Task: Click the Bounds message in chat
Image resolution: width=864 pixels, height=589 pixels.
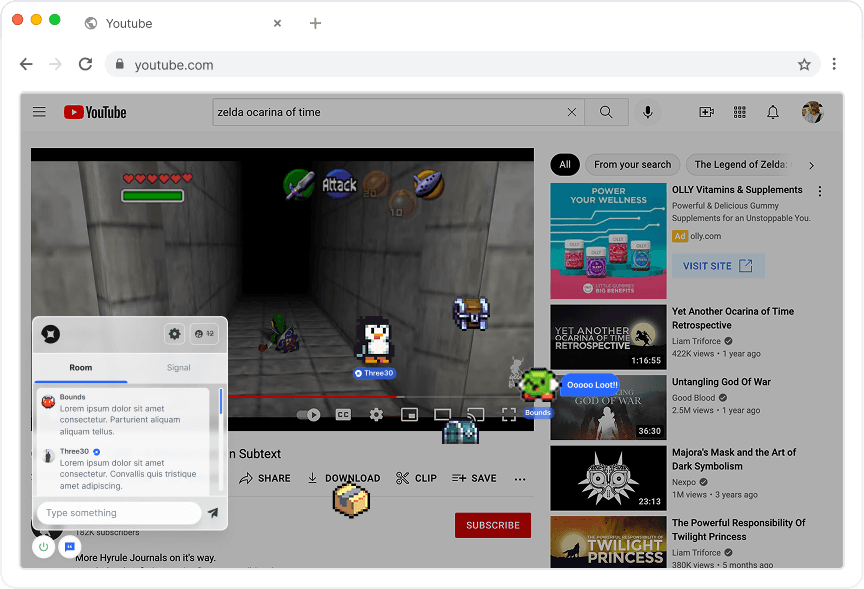Action: pos(125,414)
